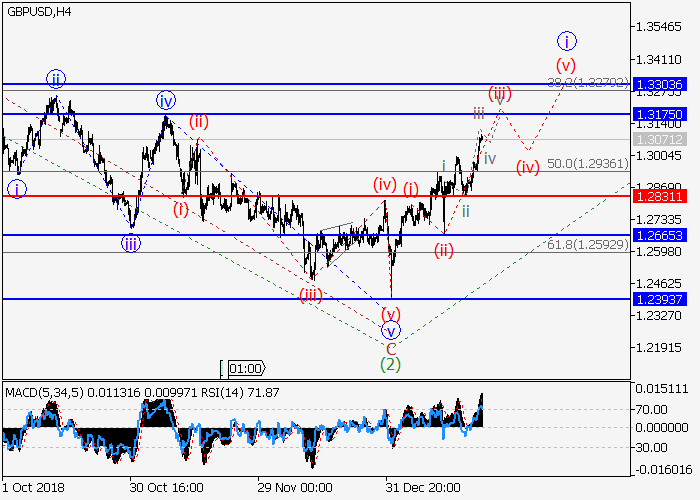
Task: Select the 1.28311 red price level tag
Action: click(x=658, y=197)
